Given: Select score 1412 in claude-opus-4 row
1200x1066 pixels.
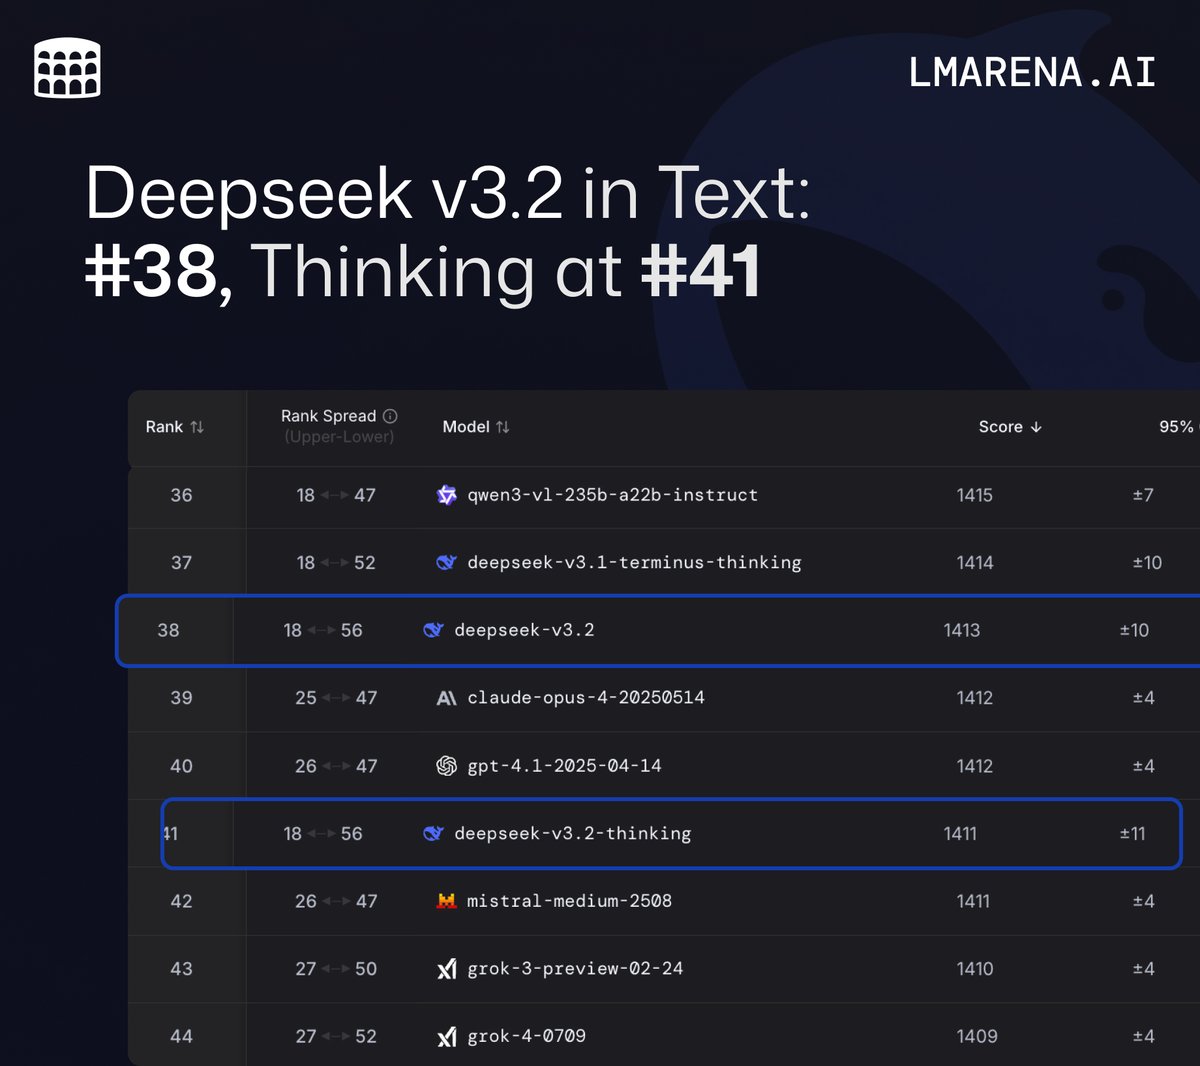Looking at the screenshot, I should click(975, 698).
